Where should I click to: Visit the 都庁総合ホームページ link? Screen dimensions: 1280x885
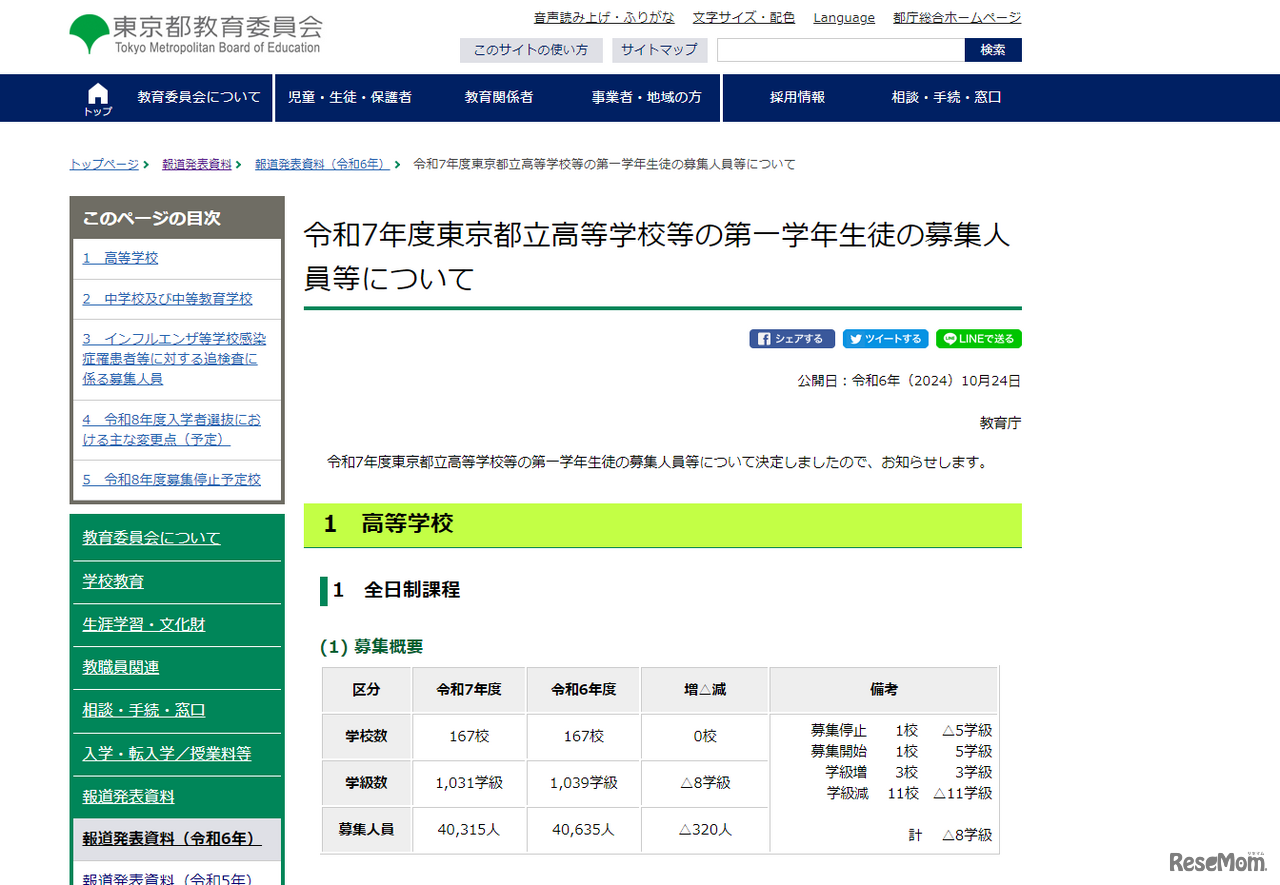pos(956,17)
